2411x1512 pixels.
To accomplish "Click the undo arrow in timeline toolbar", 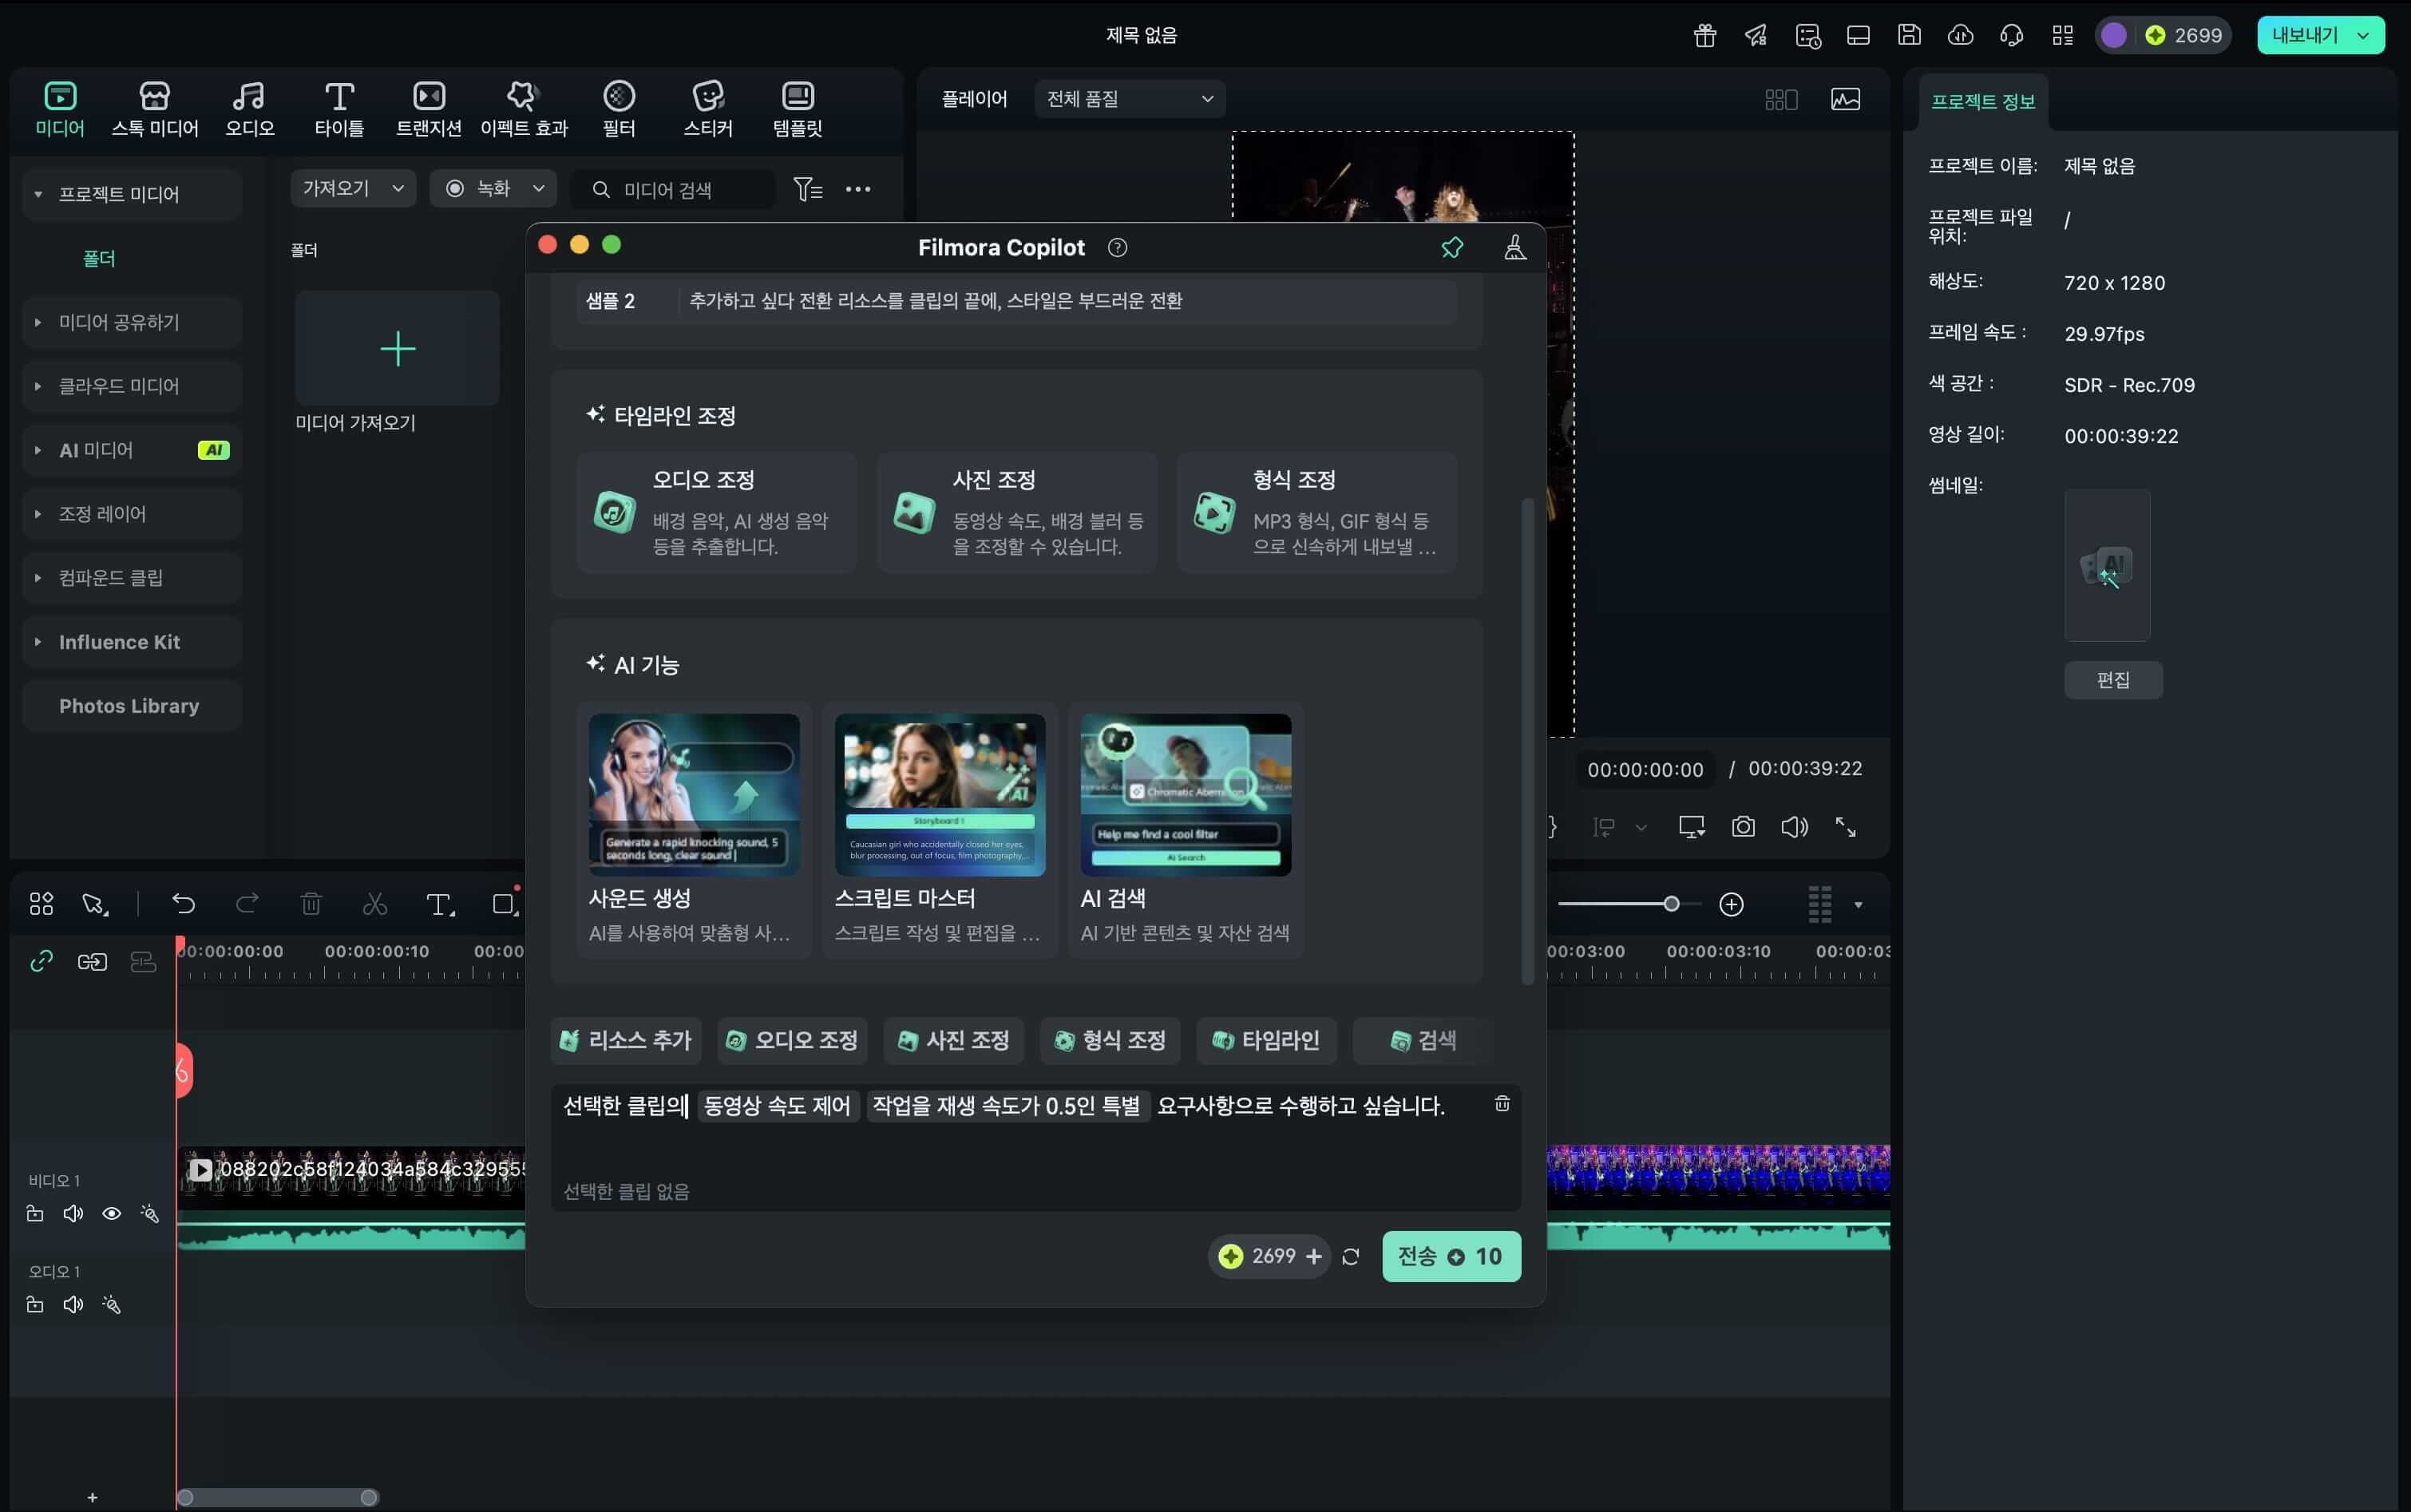I will coord(183,904).
